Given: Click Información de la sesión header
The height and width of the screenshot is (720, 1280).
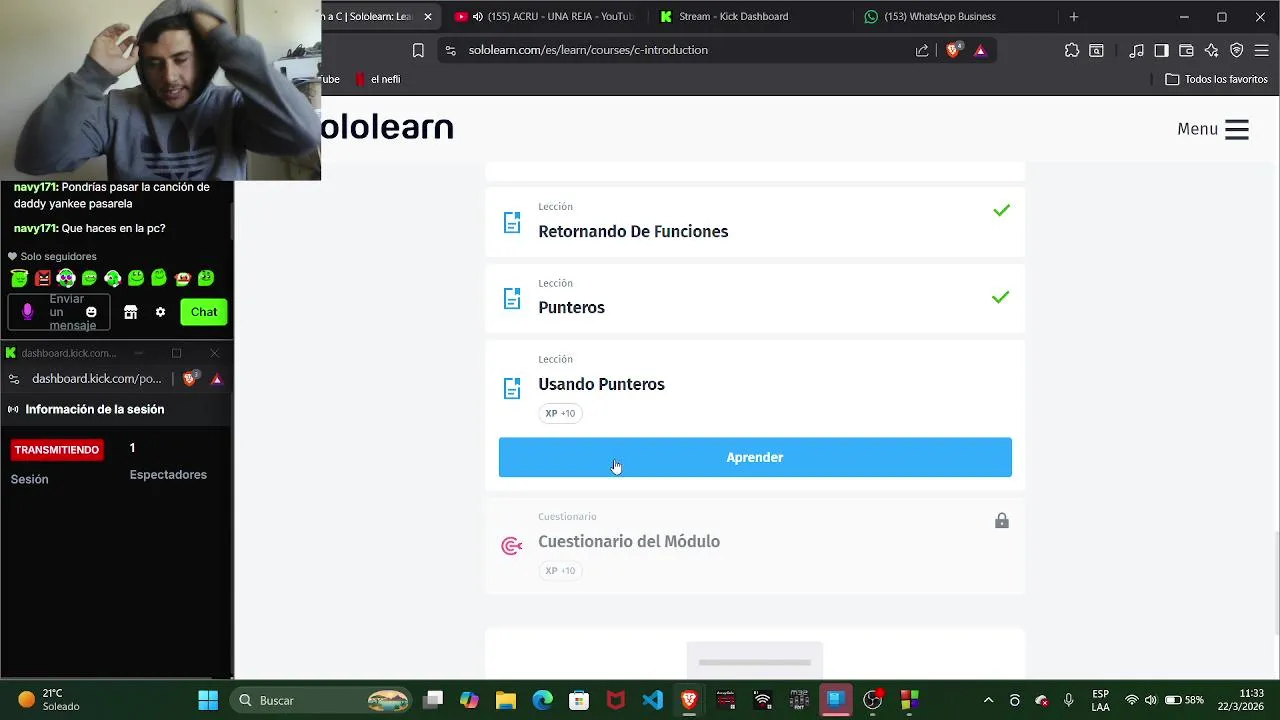Looking at the screenshot, I should pyautogui.click(x=95, y=409).
